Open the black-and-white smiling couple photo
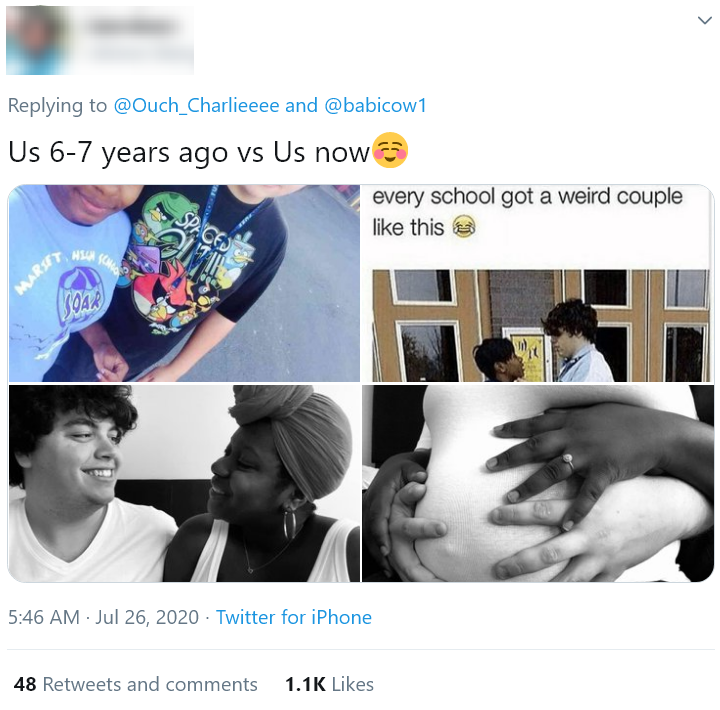Viewport: 720px width, 710px height. tap(184, 484)
